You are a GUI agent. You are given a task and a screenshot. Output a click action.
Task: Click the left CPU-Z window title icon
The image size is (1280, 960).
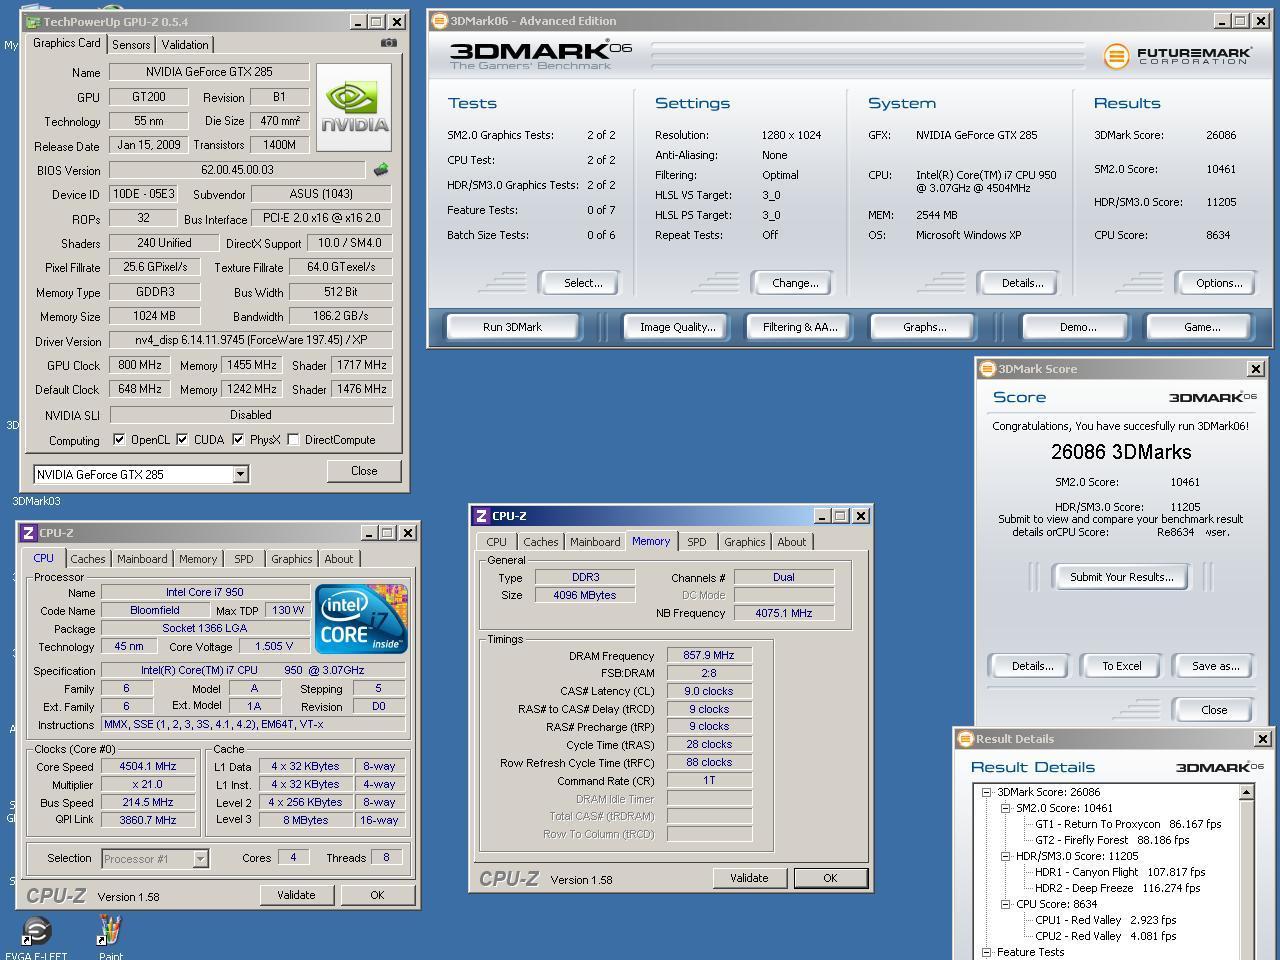tap(29, 533)
